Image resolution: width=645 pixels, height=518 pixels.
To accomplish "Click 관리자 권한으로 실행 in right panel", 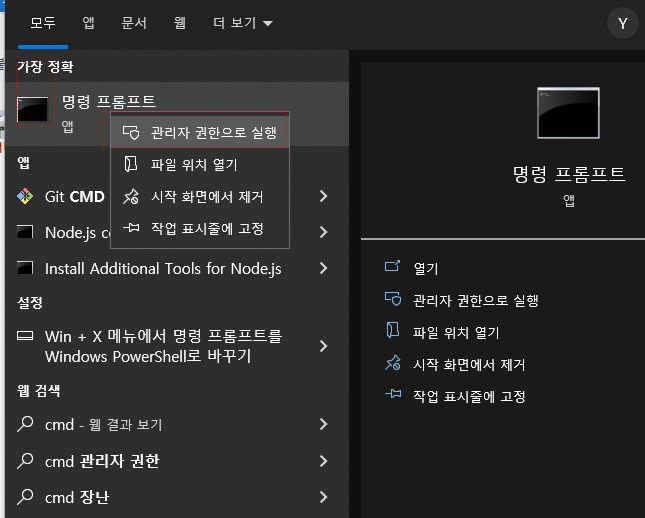I will point(476,300).
